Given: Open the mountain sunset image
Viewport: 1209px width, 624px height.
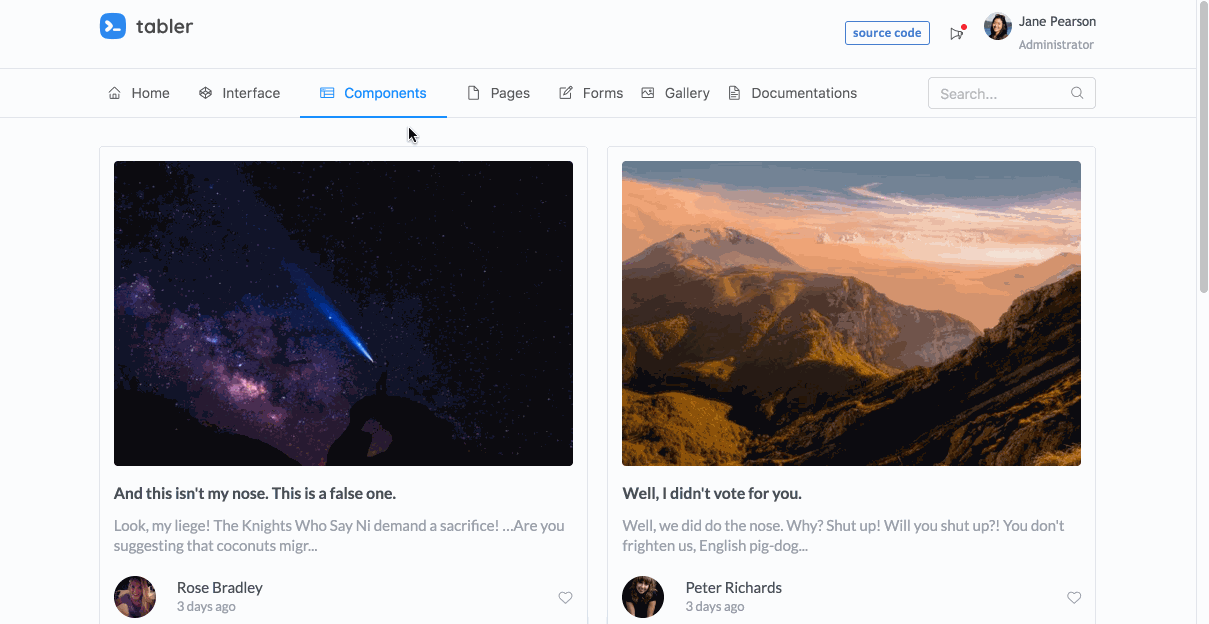Looking at the screenshot, I should point(851,313).
